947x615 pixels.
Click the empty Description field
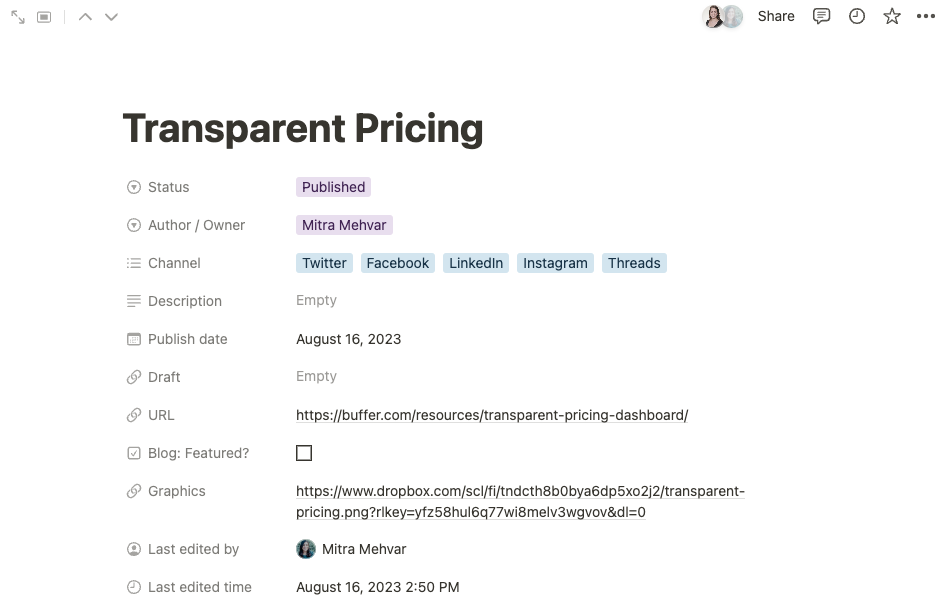(316, 301)
